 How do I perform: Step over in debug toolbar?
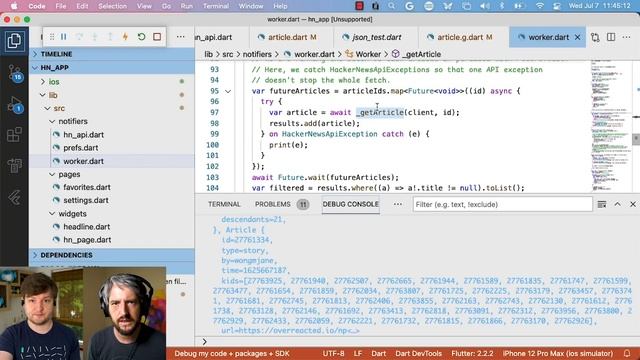79,37
